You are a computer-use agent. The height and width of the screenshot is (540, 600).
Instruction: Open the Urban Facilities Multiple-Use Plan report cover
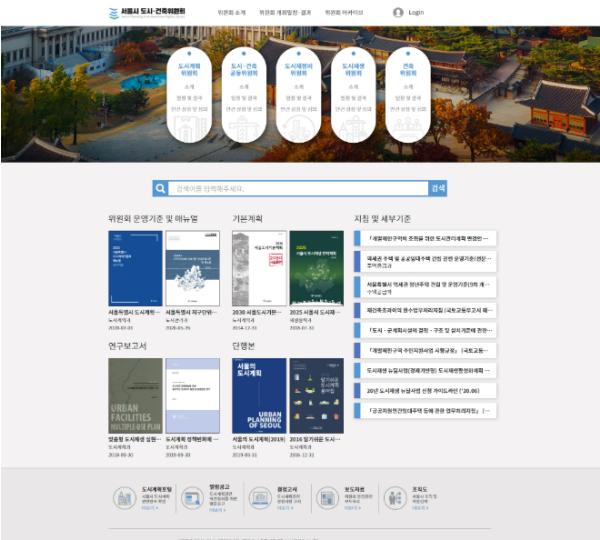click(x=134, y=396)
